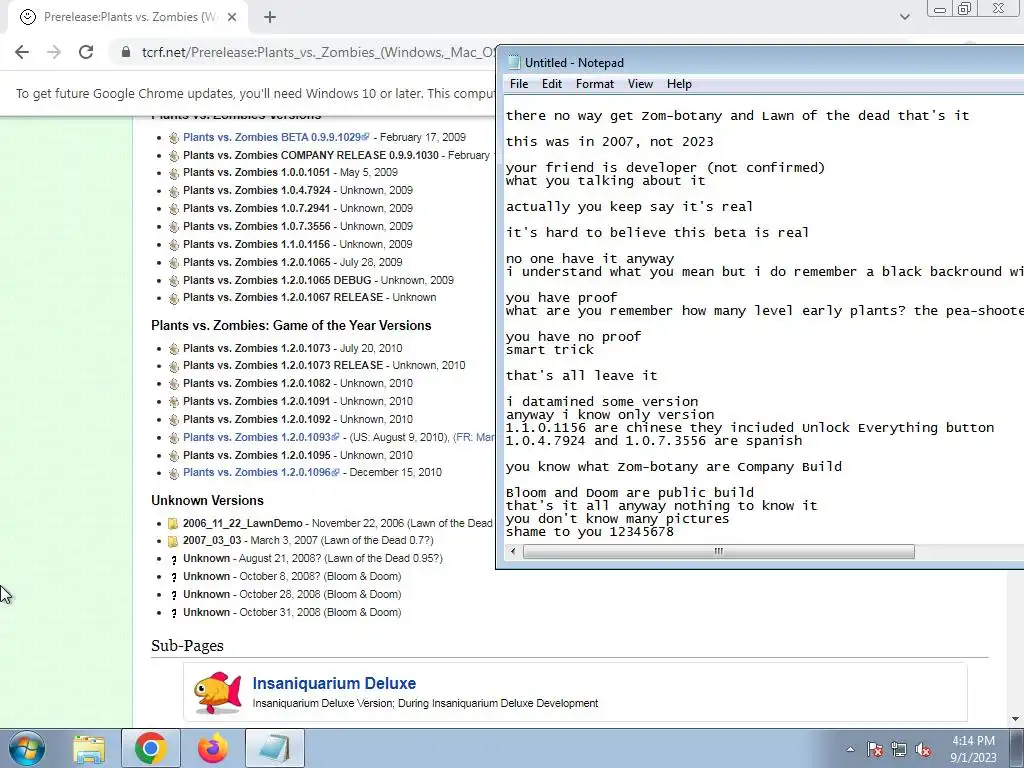
Task: Open Plants vs. Zombies BETA 0.9.9.1029 link
Action: click(x=272, y=137)
